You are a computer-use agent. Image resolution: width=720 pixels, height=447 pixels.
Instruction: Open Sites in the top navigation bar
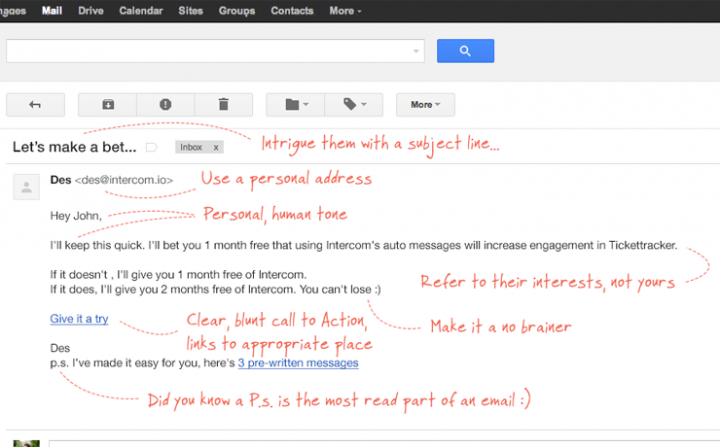point(191,11)
